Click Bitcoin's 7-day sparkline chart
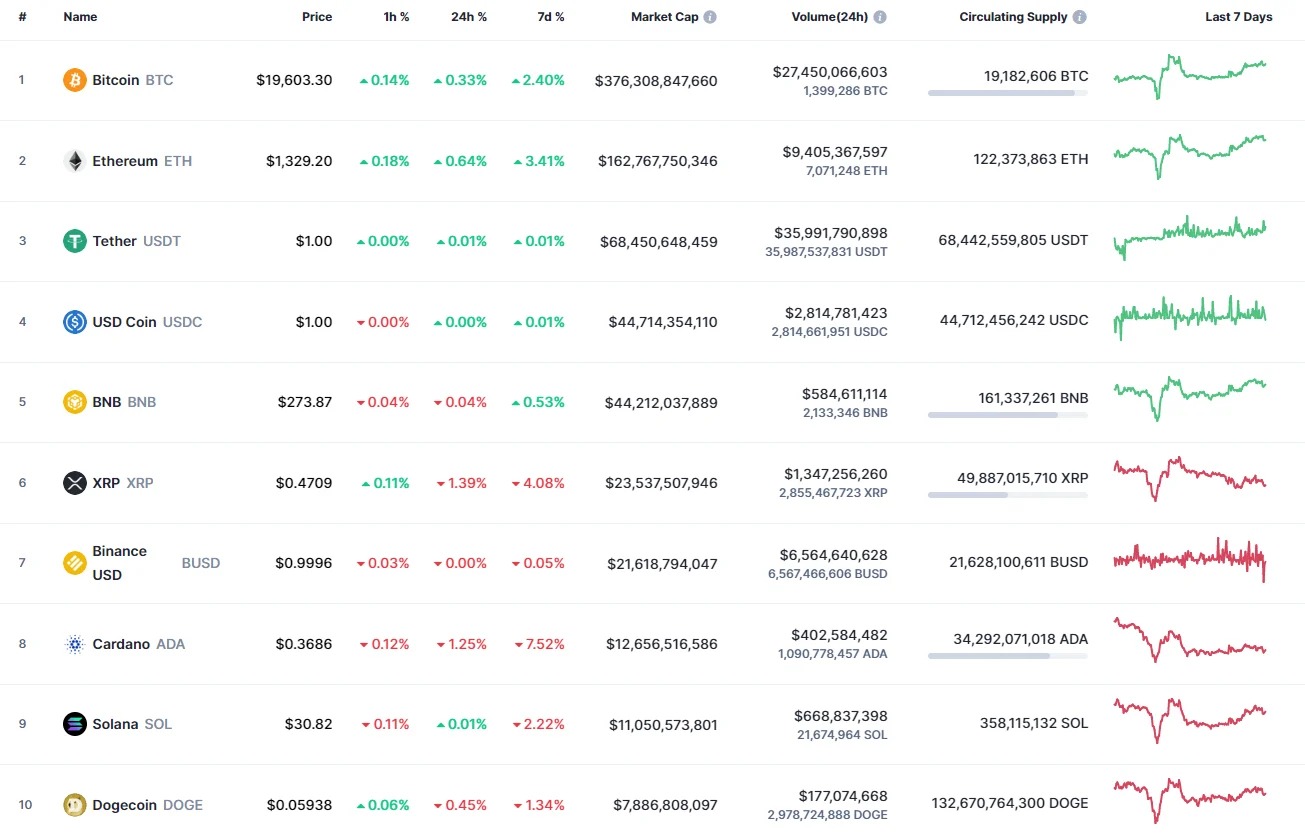Image resolution: width=1305 pixels, height=834 pixels. click(x=1190, y=78)
